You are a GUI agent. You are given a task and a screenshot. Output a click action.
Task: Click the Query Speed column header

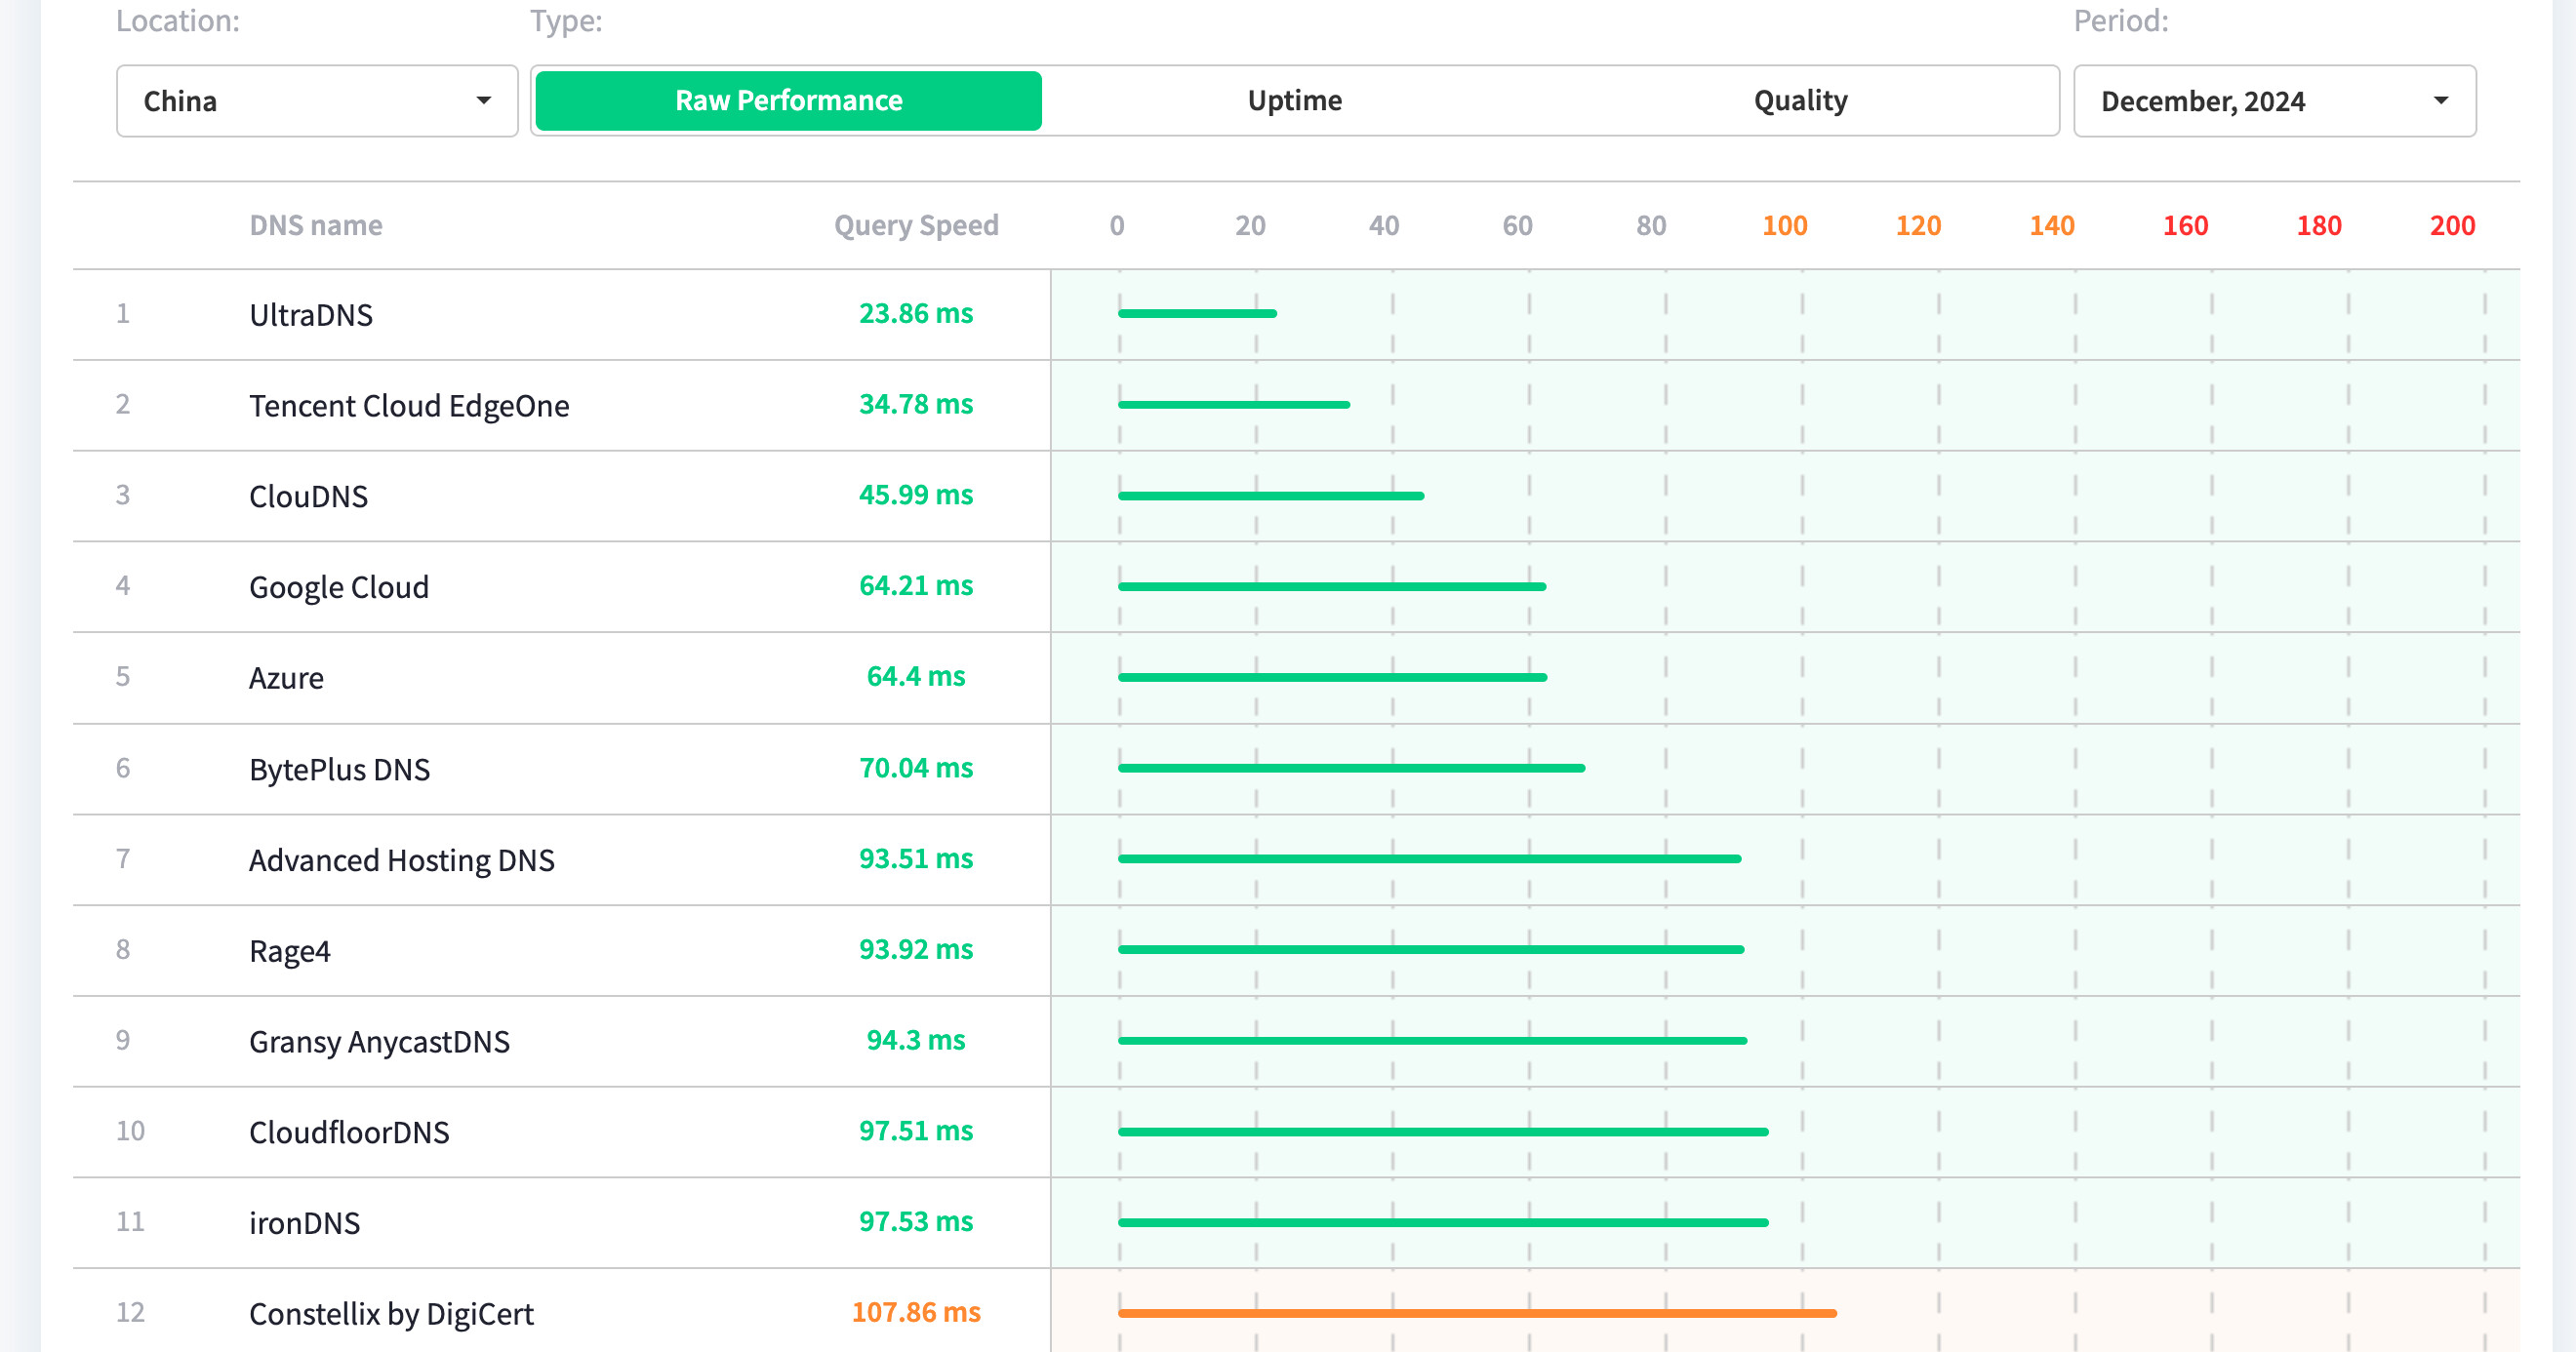[915, 226]
